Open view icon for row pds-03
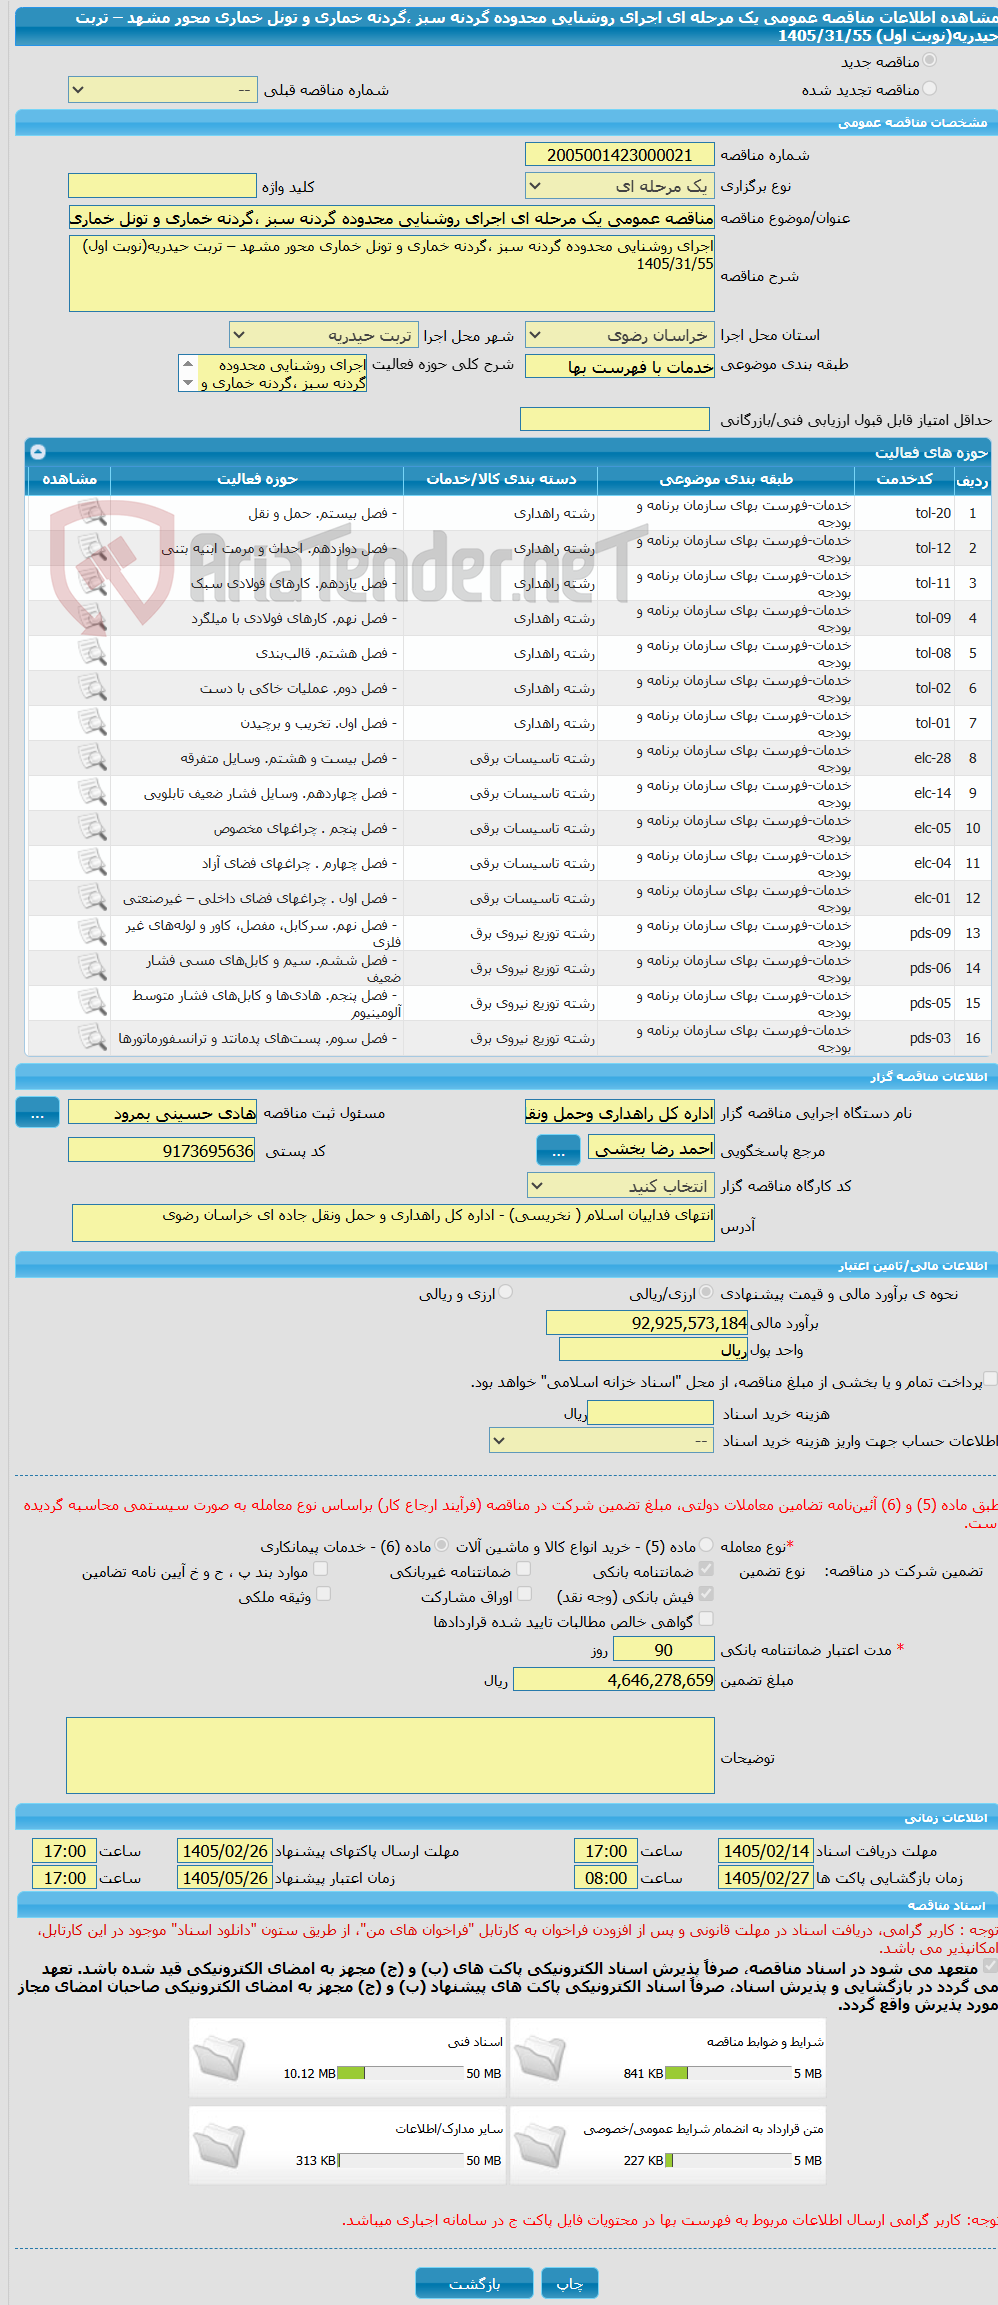Viewport: 998px width, 2305px height. pos(92,1038)
